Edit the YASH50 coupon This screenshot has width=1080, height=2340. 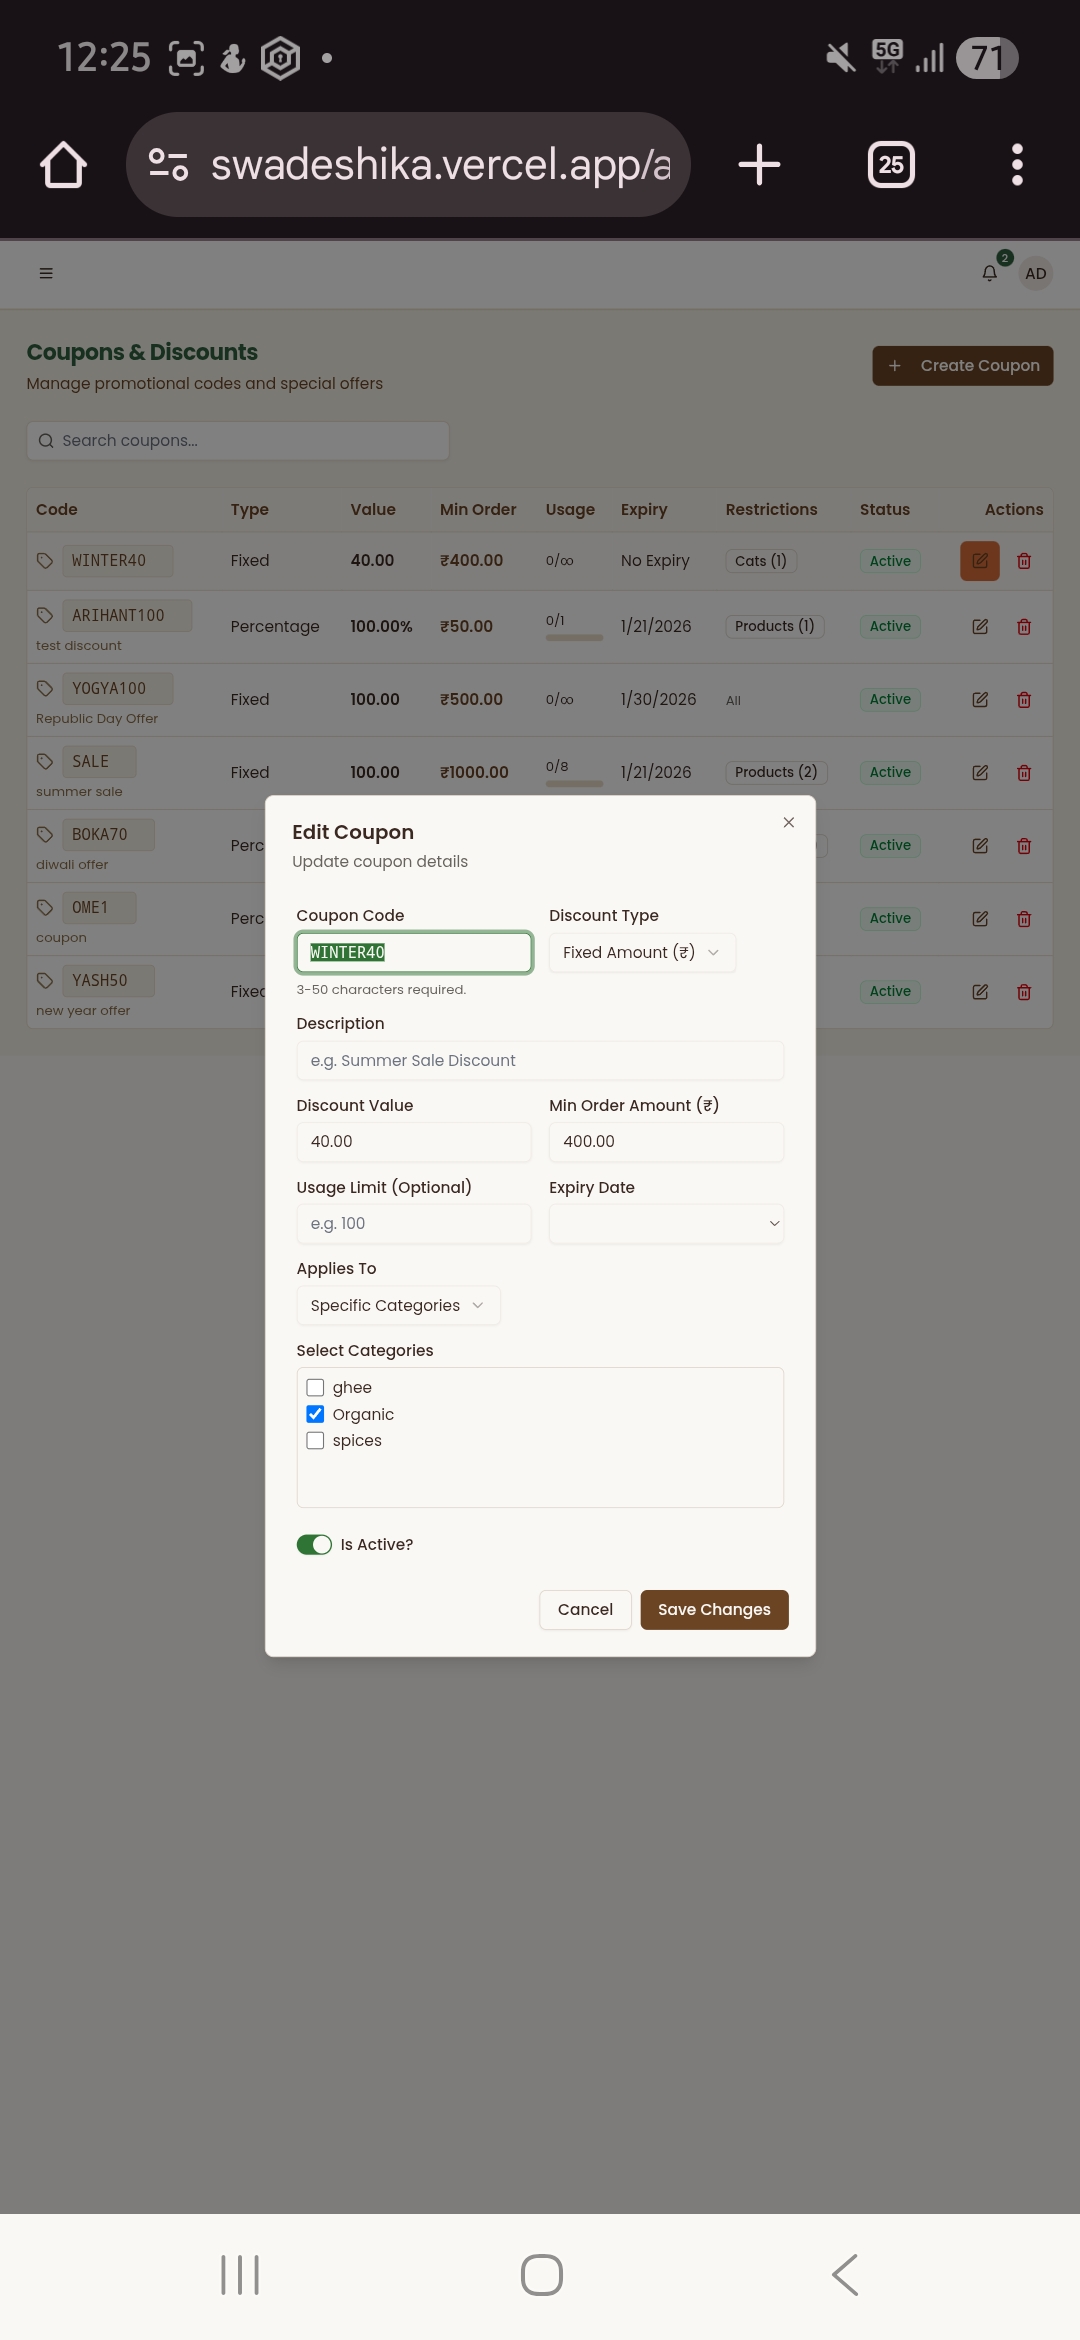[x=980, y=992]
